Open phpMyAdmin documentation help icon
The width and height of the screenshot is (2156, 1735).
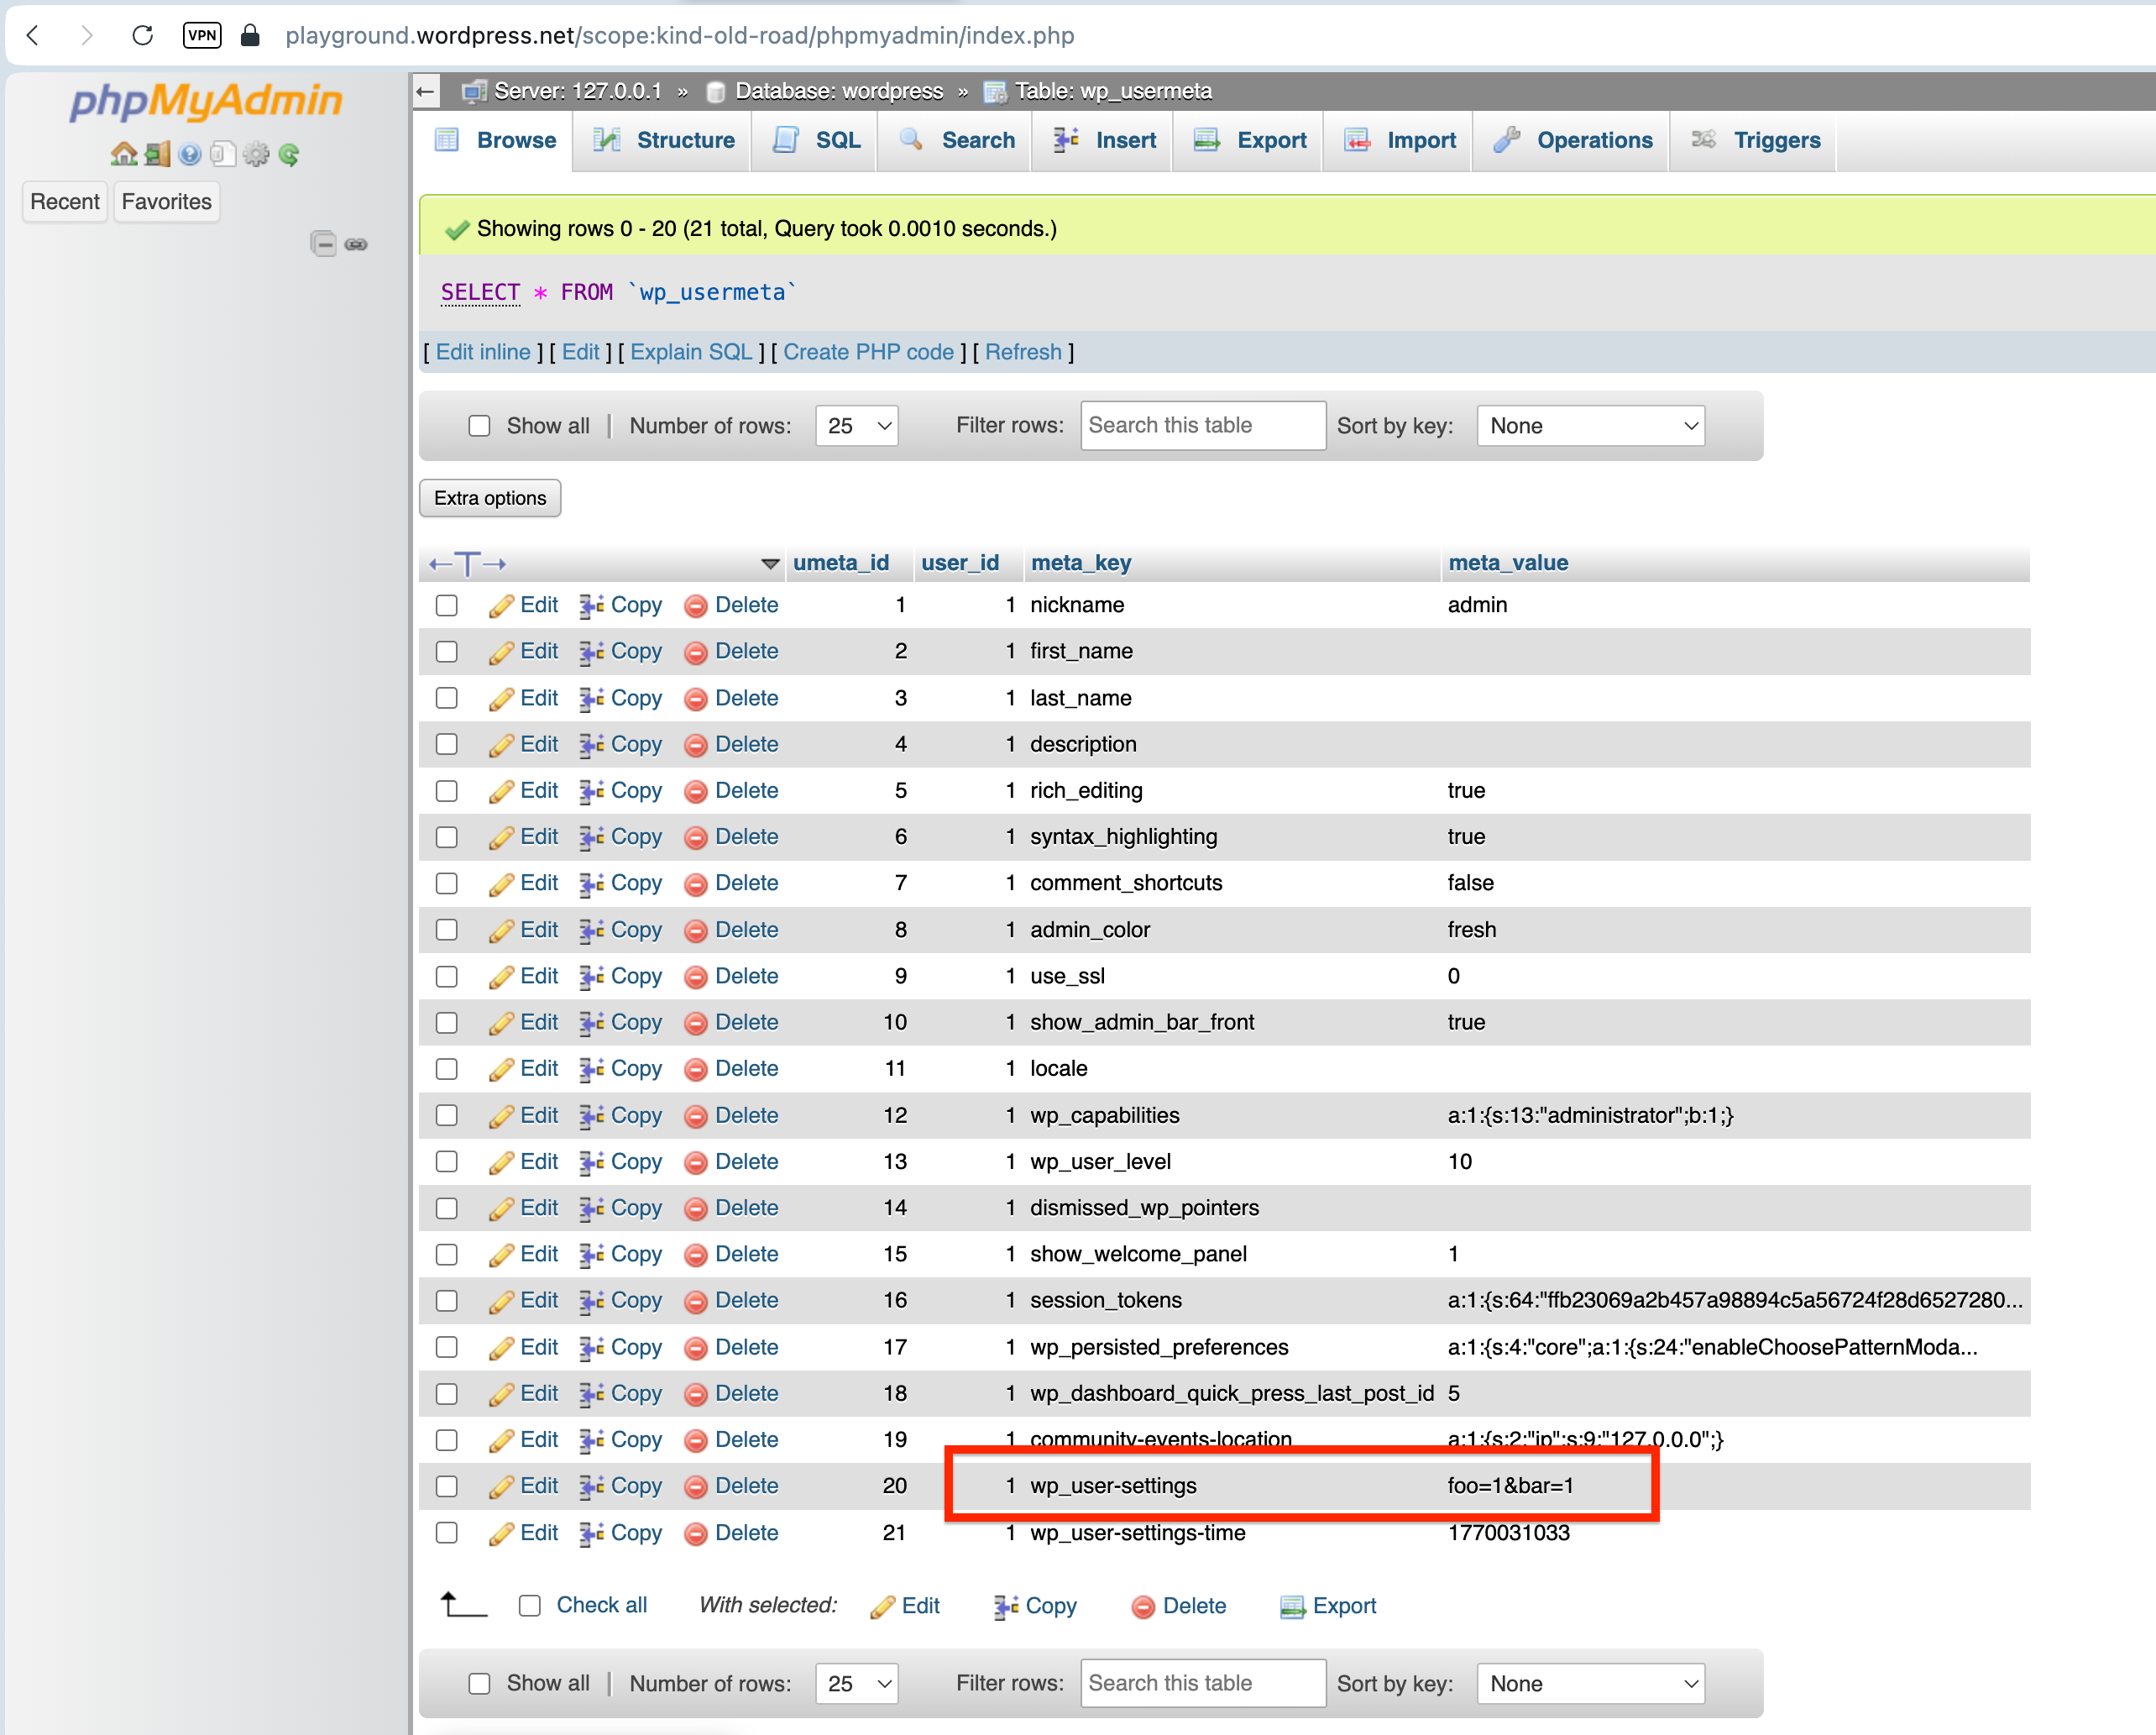point(190,154)
